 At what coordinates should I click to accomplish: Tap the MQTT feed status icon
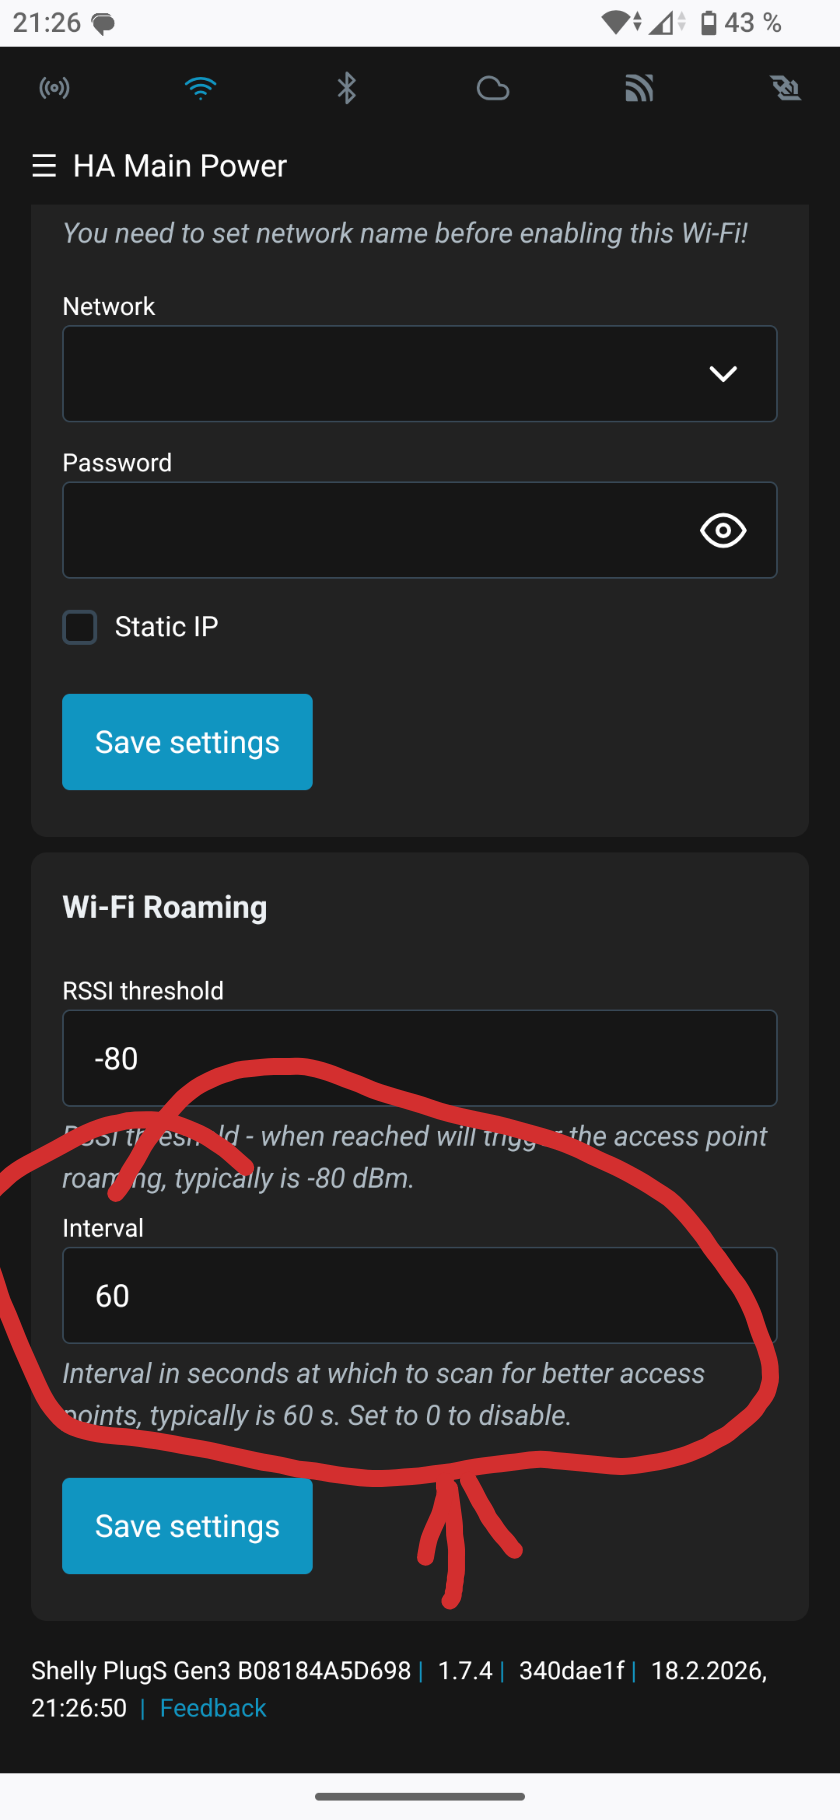(x=639, y=89)
